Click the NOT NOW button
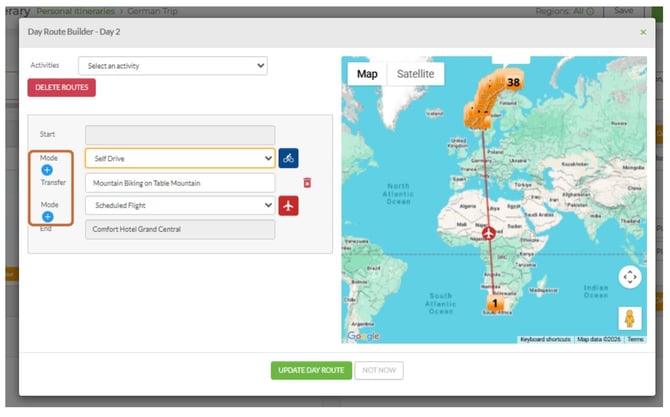Image resolution: width=670 pixels, height=417 pixels. click(x=379, y=370)
